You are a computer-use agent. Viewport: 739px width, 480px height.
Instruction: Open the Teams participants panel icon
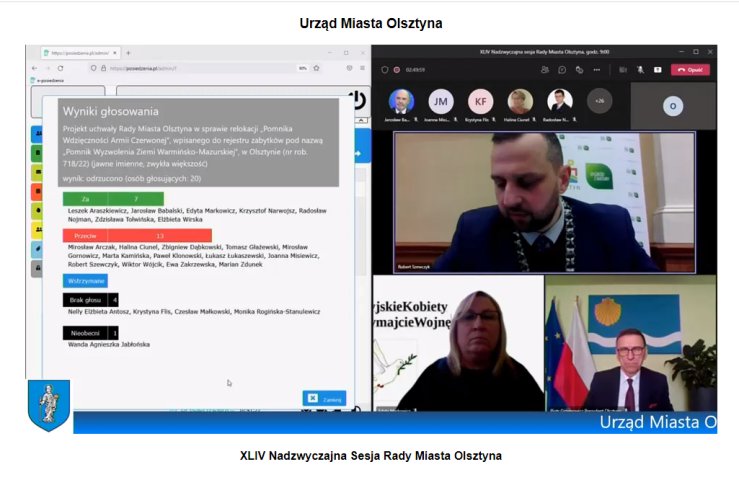point(545,70)
